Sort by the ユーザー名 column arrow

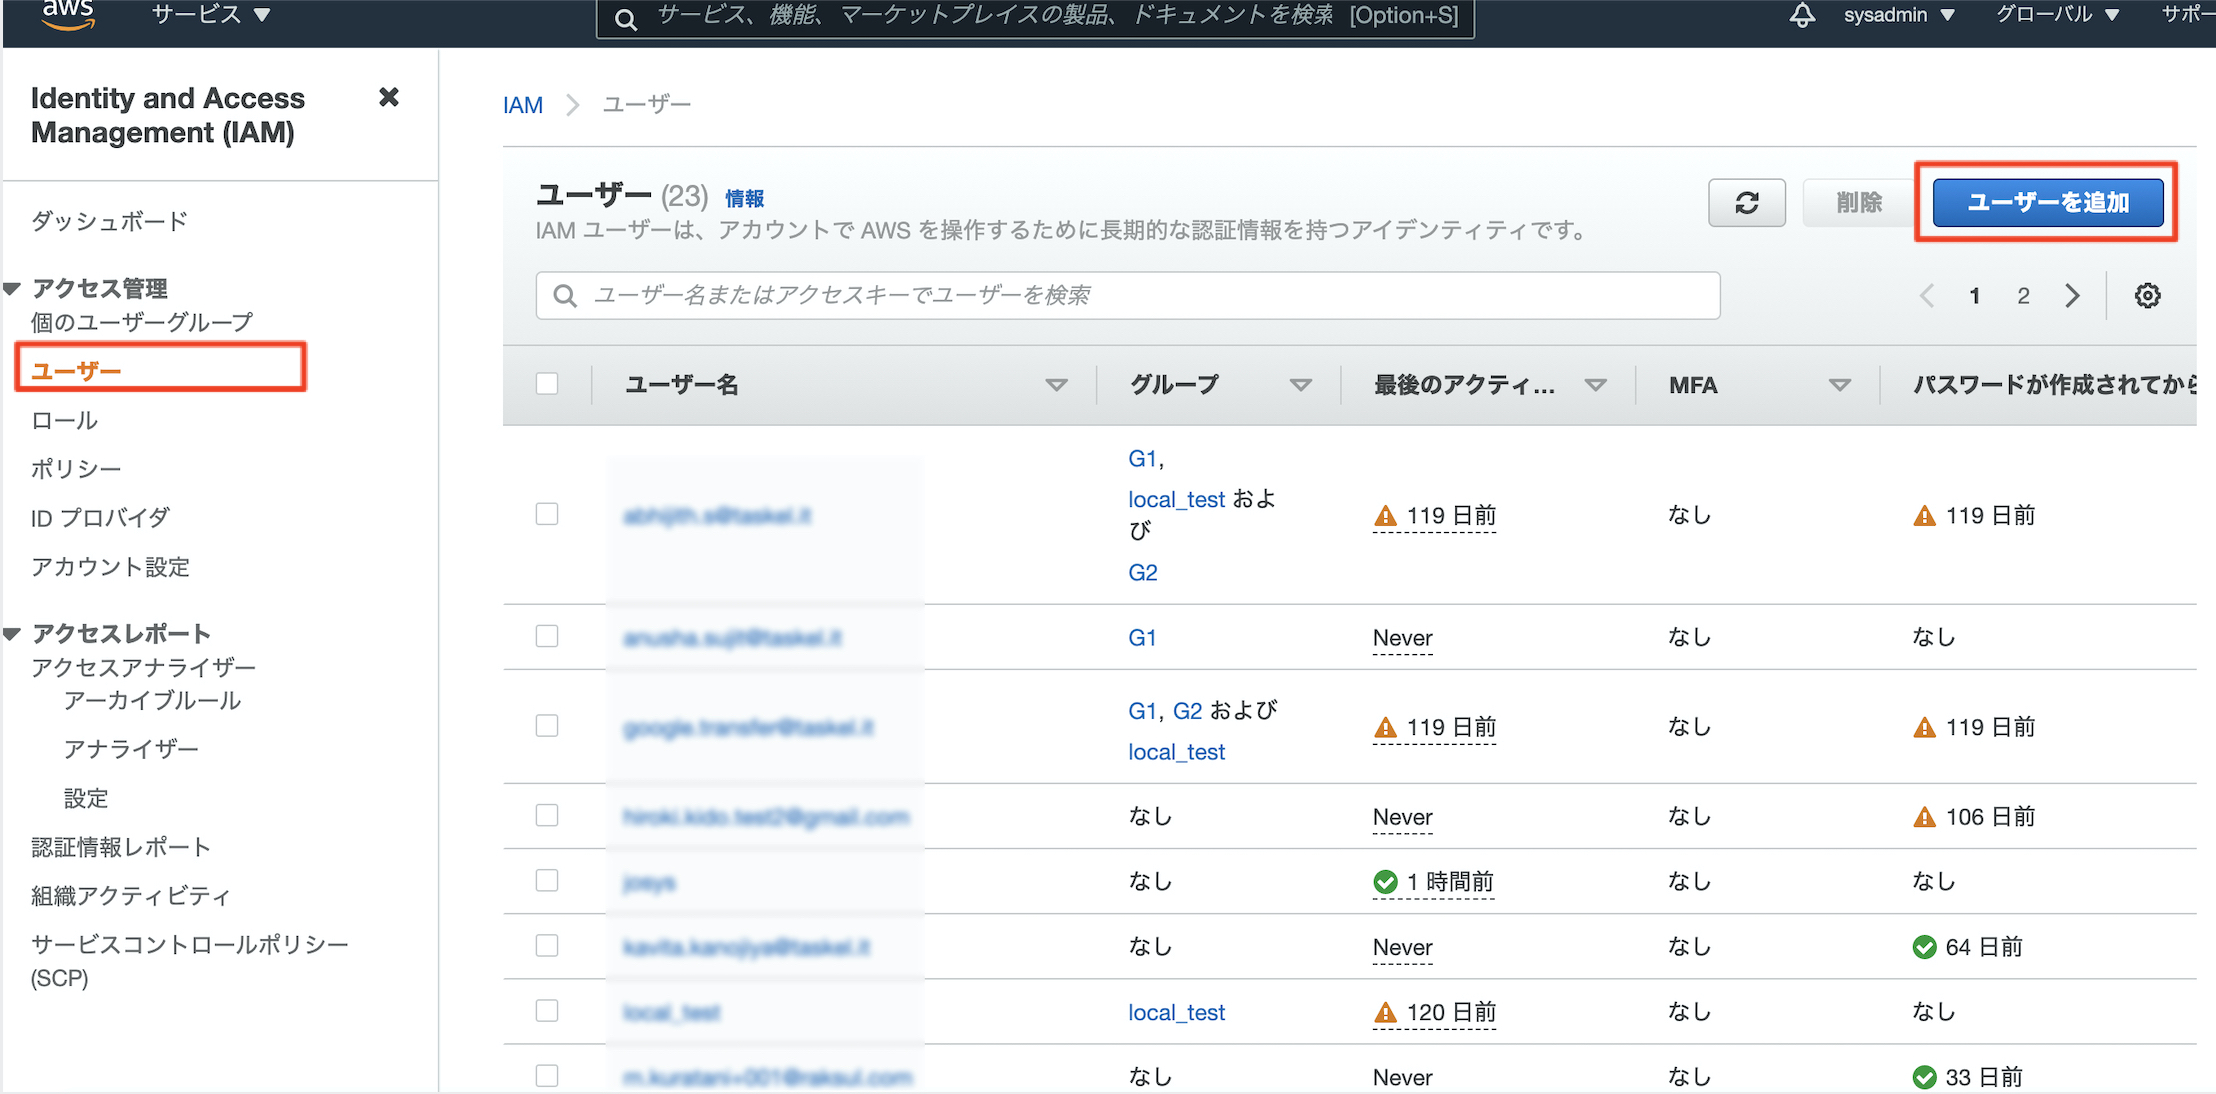click(x=1056, y=385)
